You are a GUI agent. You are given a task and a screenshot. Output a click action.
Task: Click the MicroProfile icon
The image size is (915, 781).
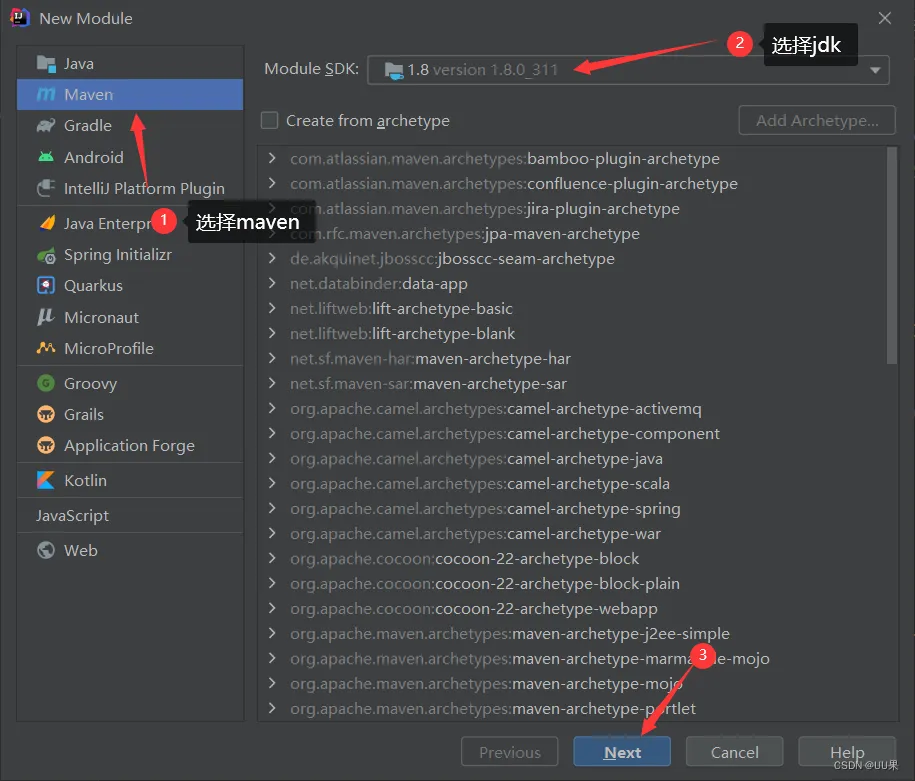[x=46, y=348]
